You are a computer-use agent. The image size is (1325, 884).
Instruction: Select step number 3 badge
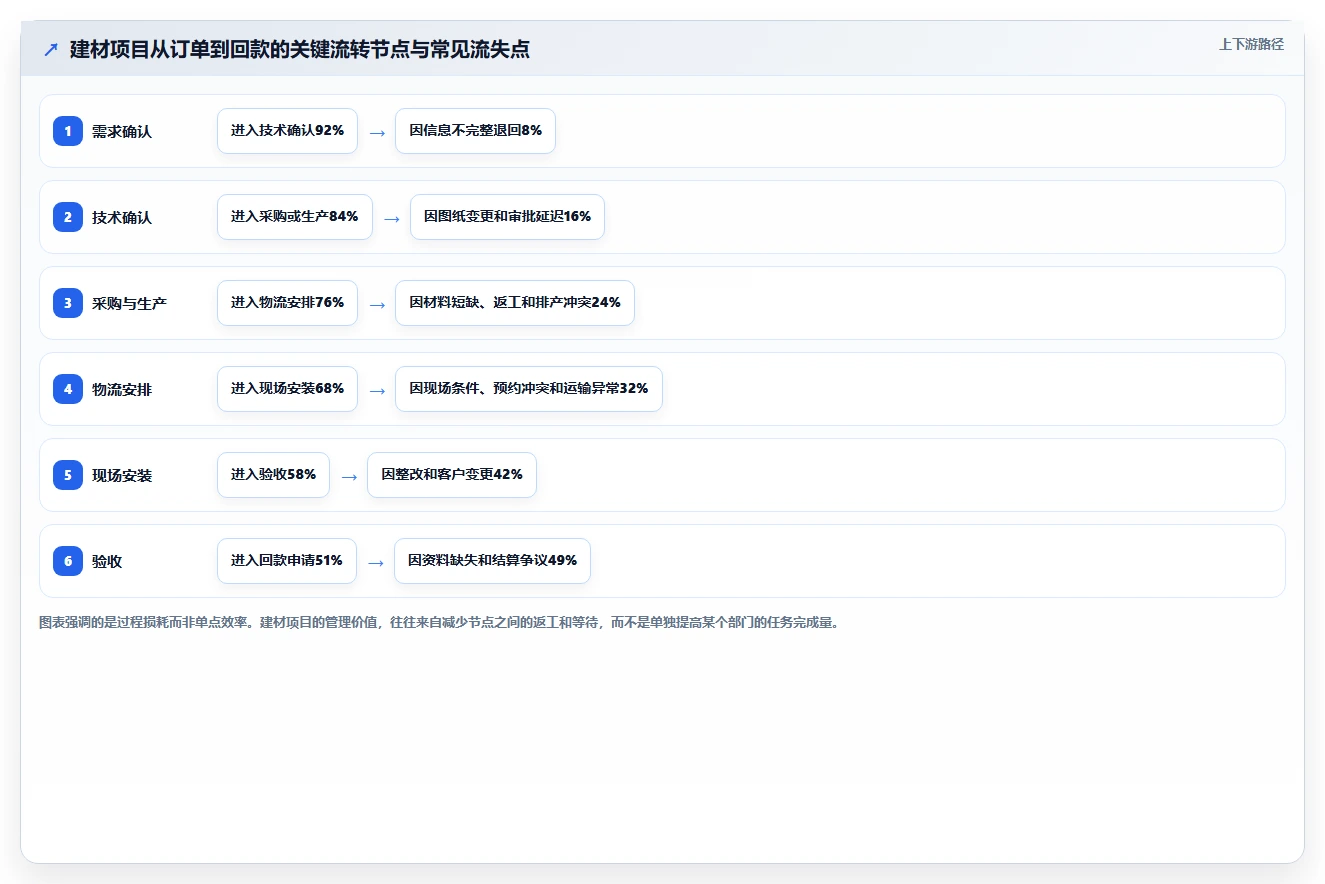tap(68, 303)
